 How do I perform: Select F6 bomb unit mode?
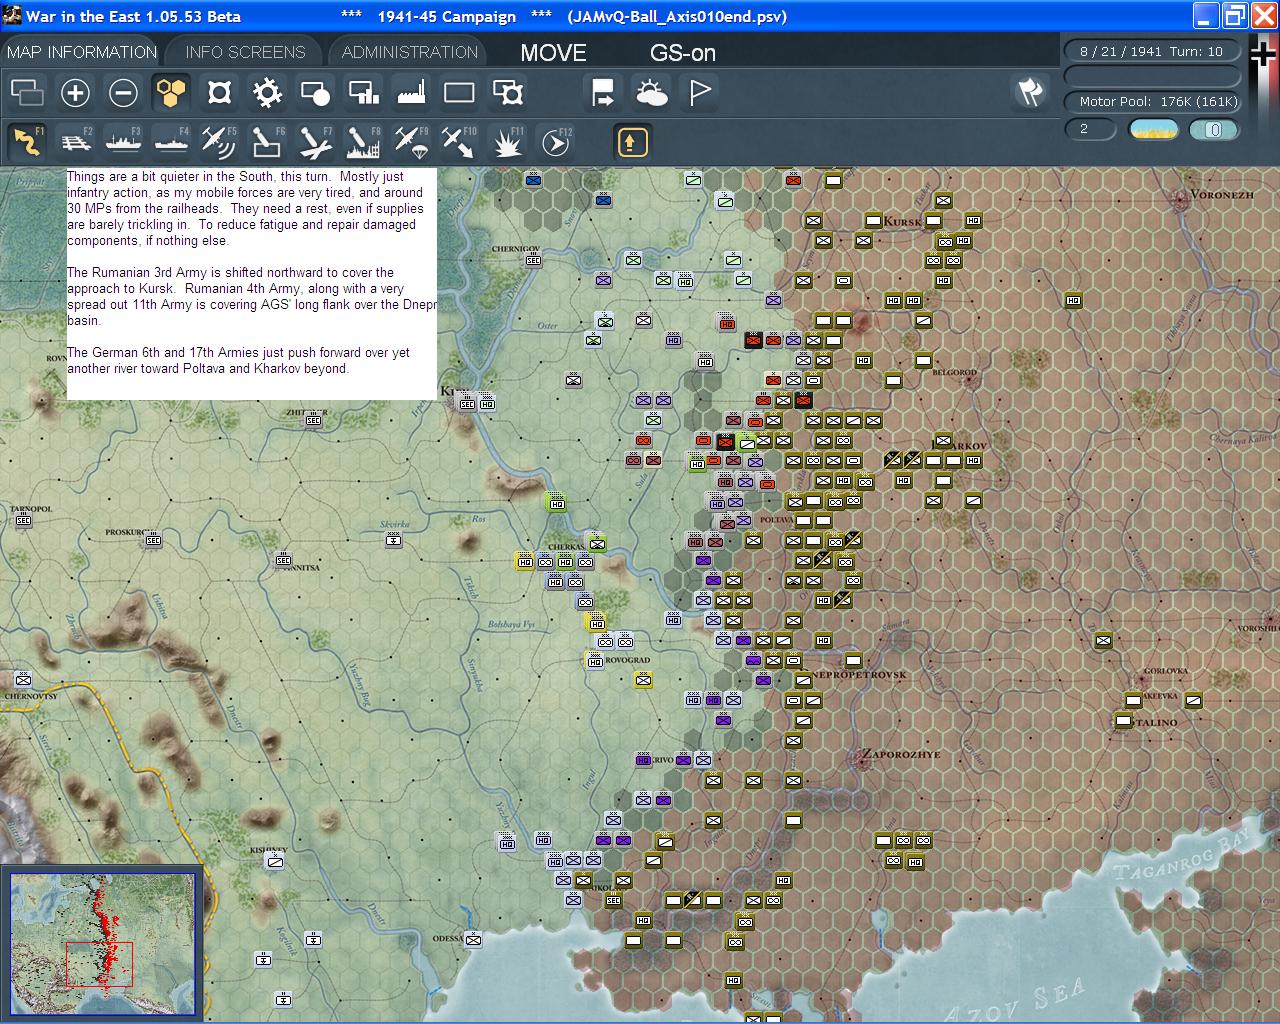click(267, 142)
